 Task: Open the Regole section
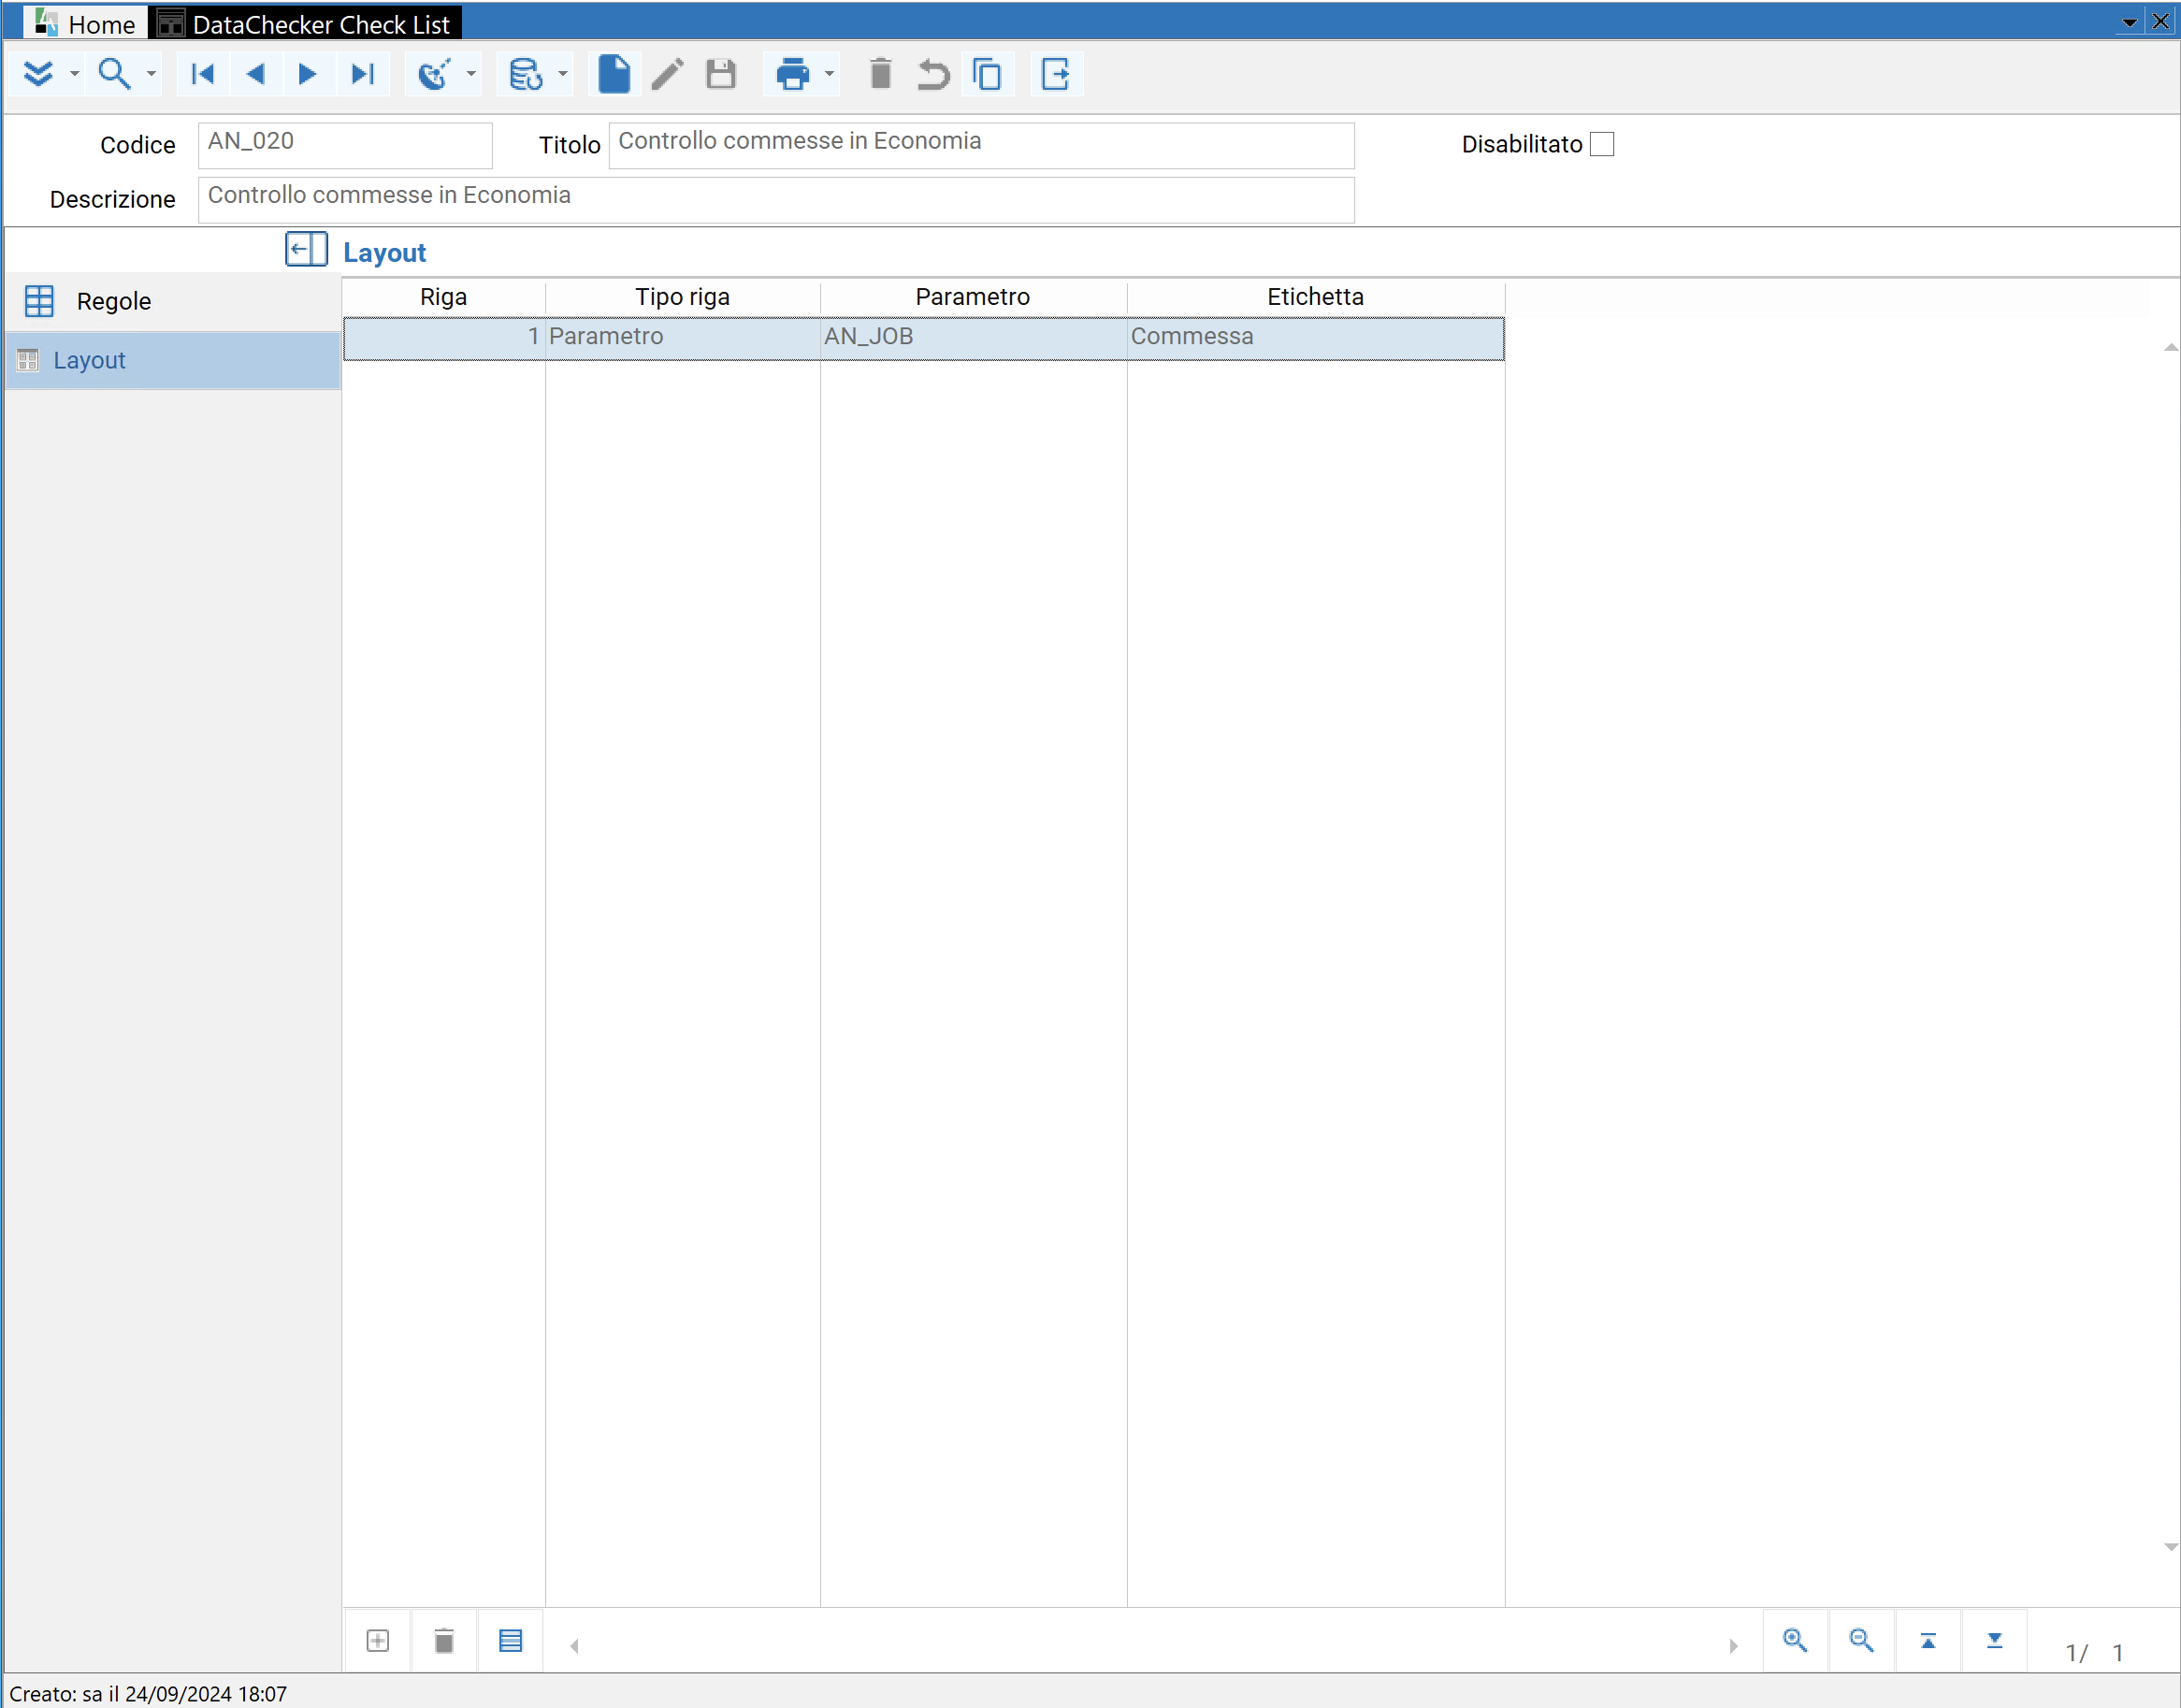[x=172, y=301]
